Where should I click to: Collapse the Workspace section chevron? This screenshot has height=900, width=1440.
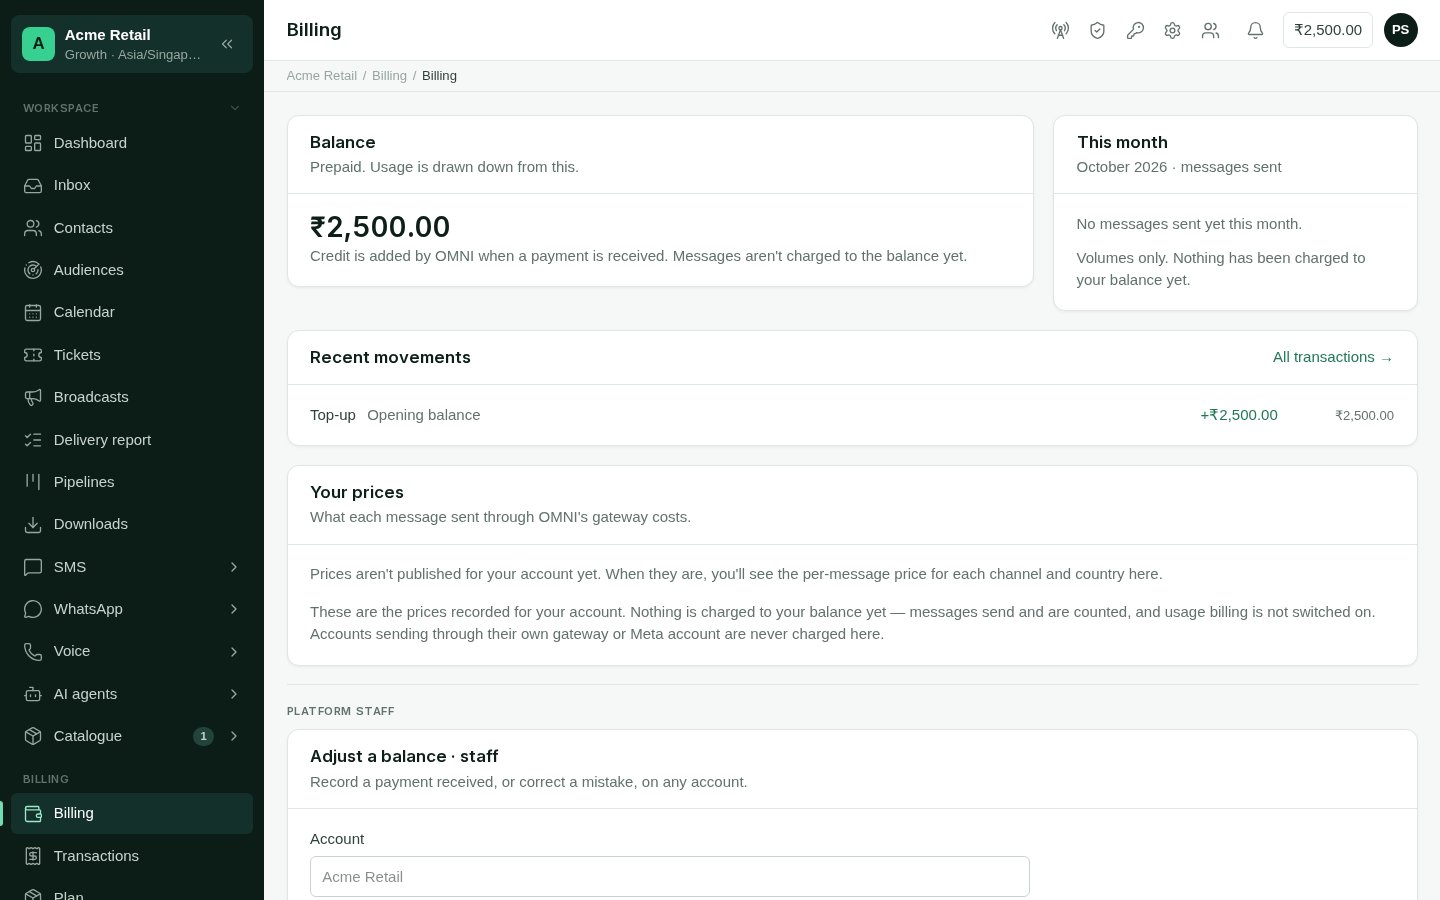(x=235, y=108)
